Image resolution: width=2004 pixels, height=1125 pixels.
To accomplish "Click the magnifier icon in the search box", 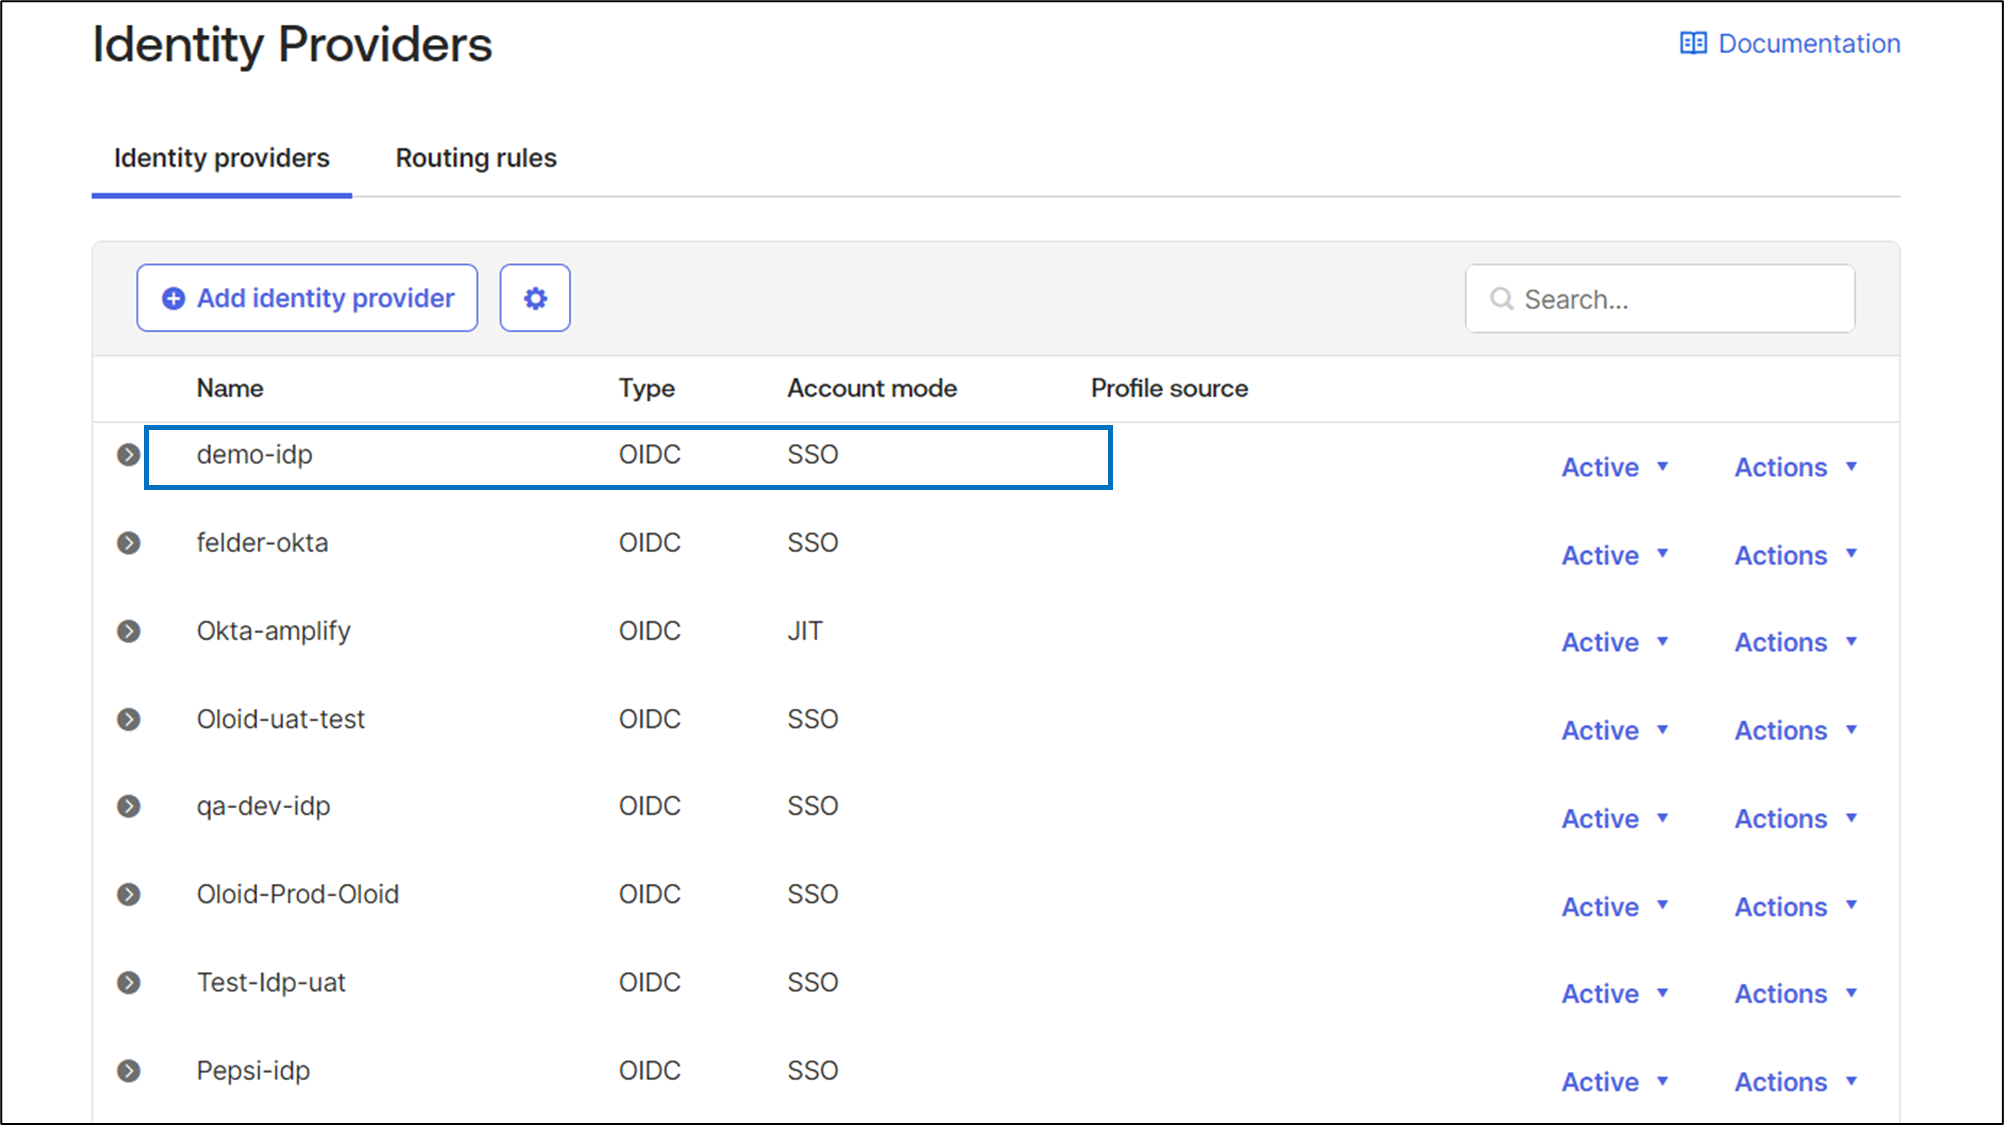I will [x=1501, y=299].
